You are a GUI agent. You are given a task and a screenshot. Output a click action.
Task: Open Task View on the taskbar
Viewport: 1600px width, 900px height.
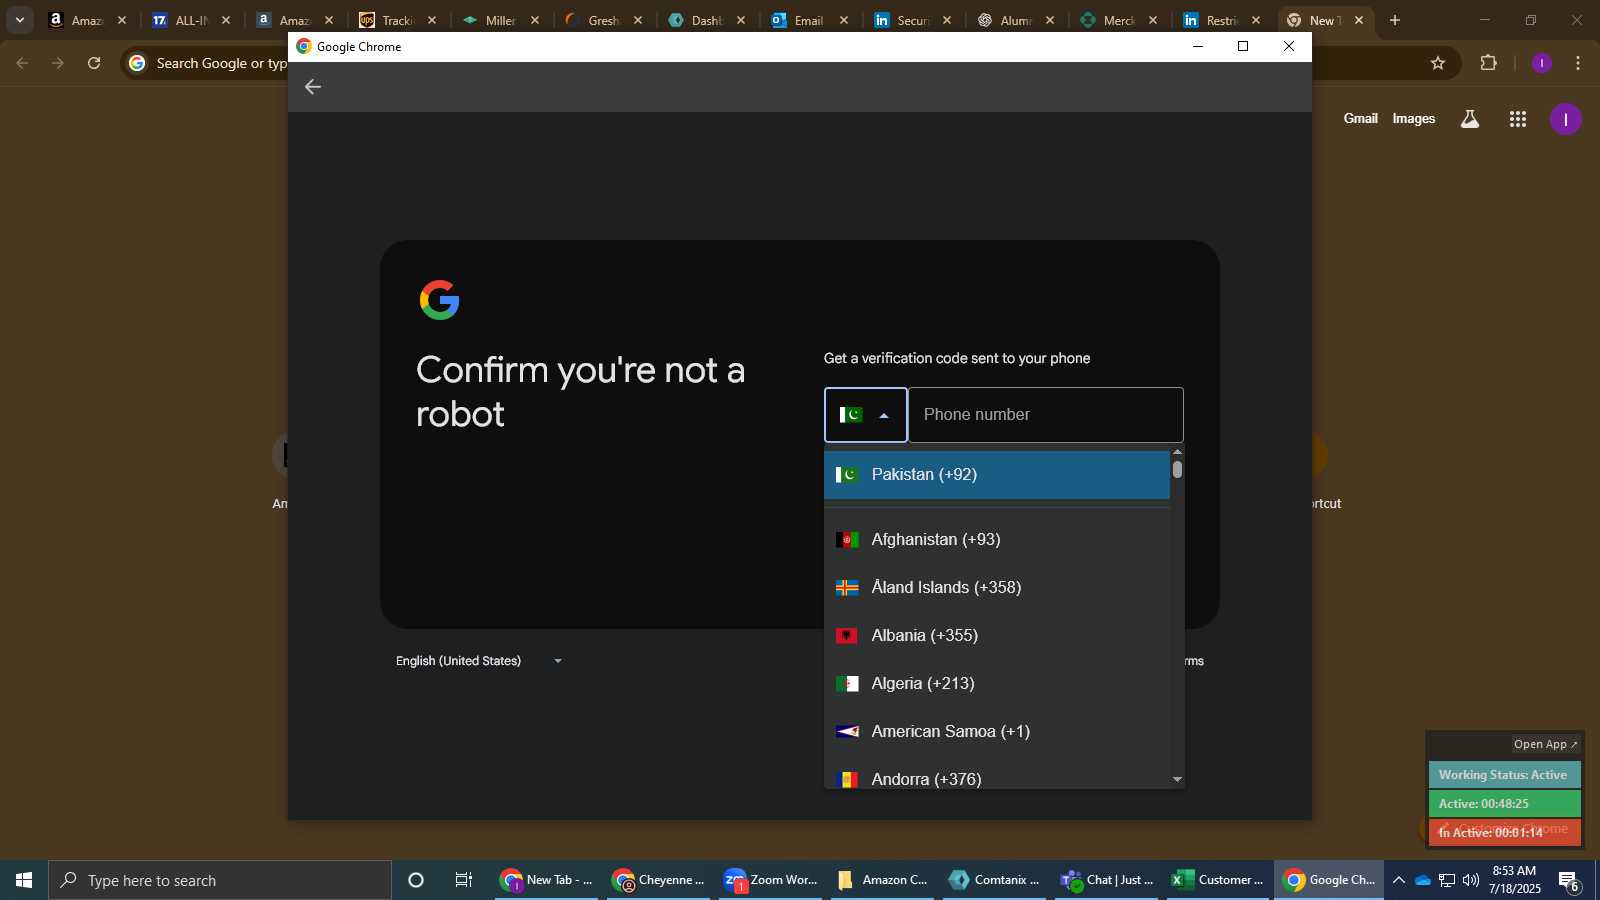tap(464, 880)
